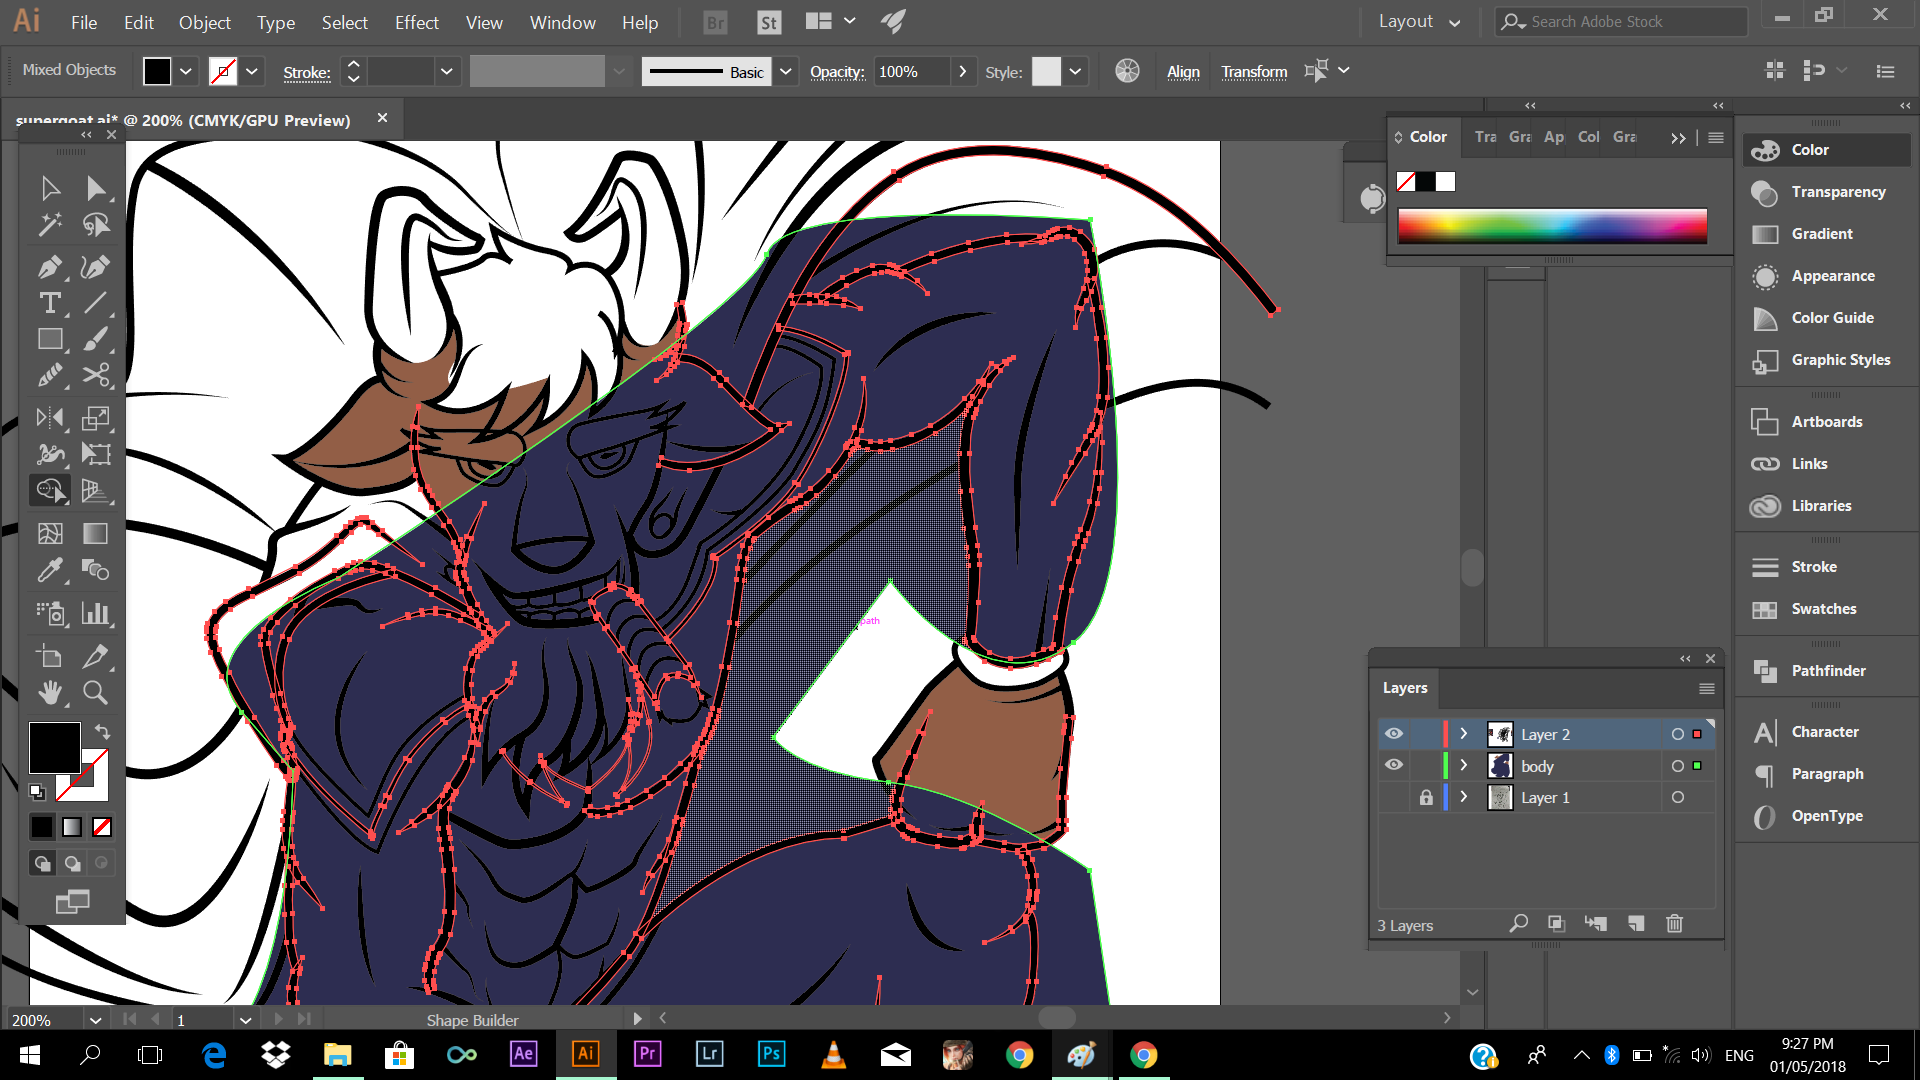Screen dimensions: 1920x1080
Task: Toggle visibility of body layer
Action: point(1393,765)
